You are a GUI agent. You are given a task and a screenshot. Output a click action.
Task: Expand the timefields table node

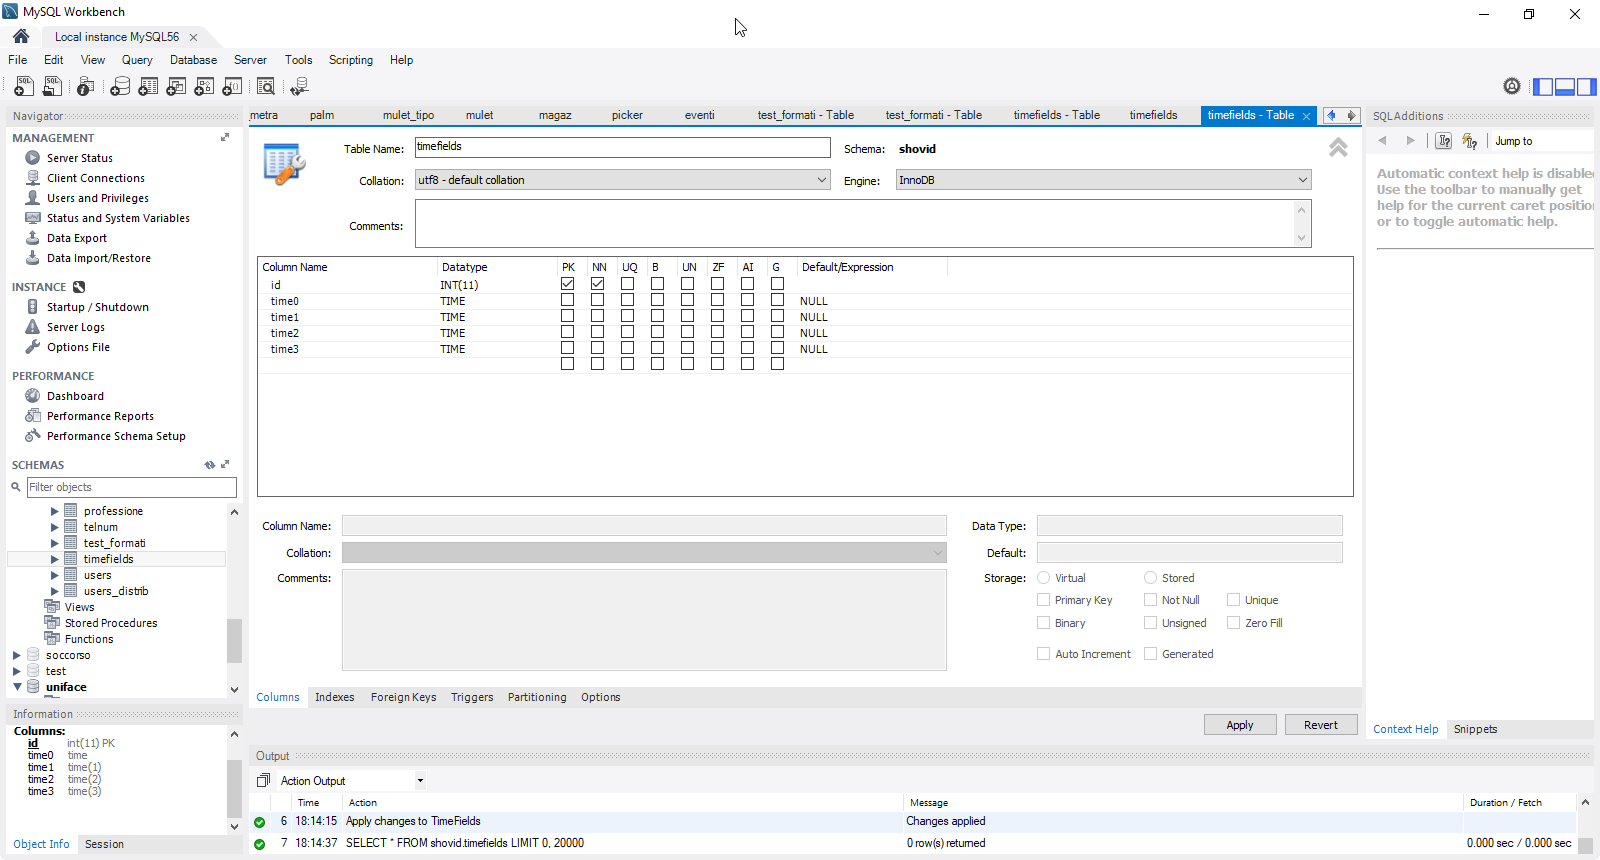(x=55, y=559)
